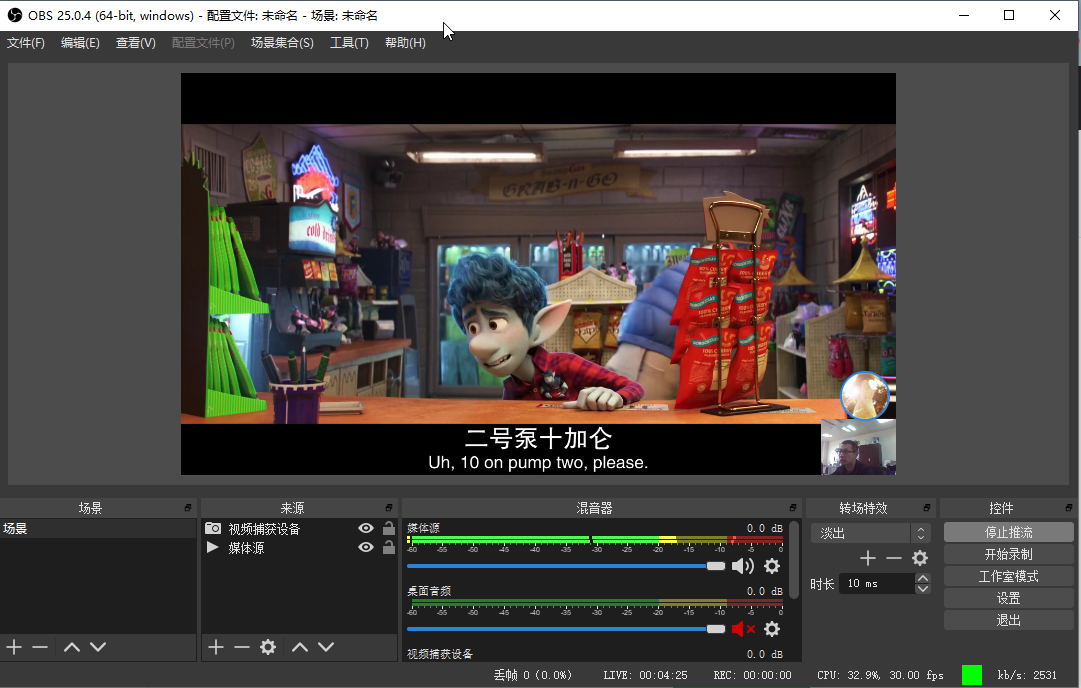Create a new scene using the plus icon
The image size is (1081, 688).
(14, 647)
